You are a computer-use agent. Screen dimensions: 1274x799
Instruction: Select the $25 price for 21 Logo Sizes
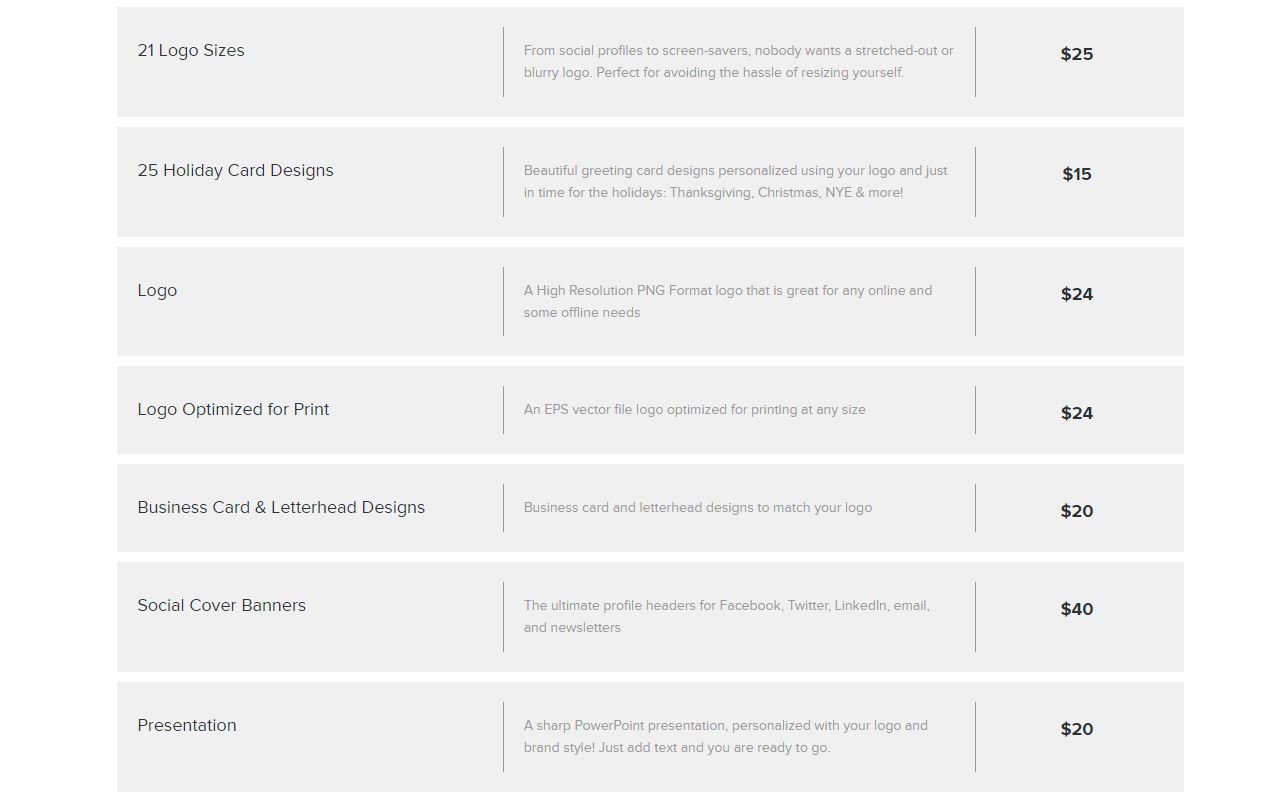click(1076, 55)
